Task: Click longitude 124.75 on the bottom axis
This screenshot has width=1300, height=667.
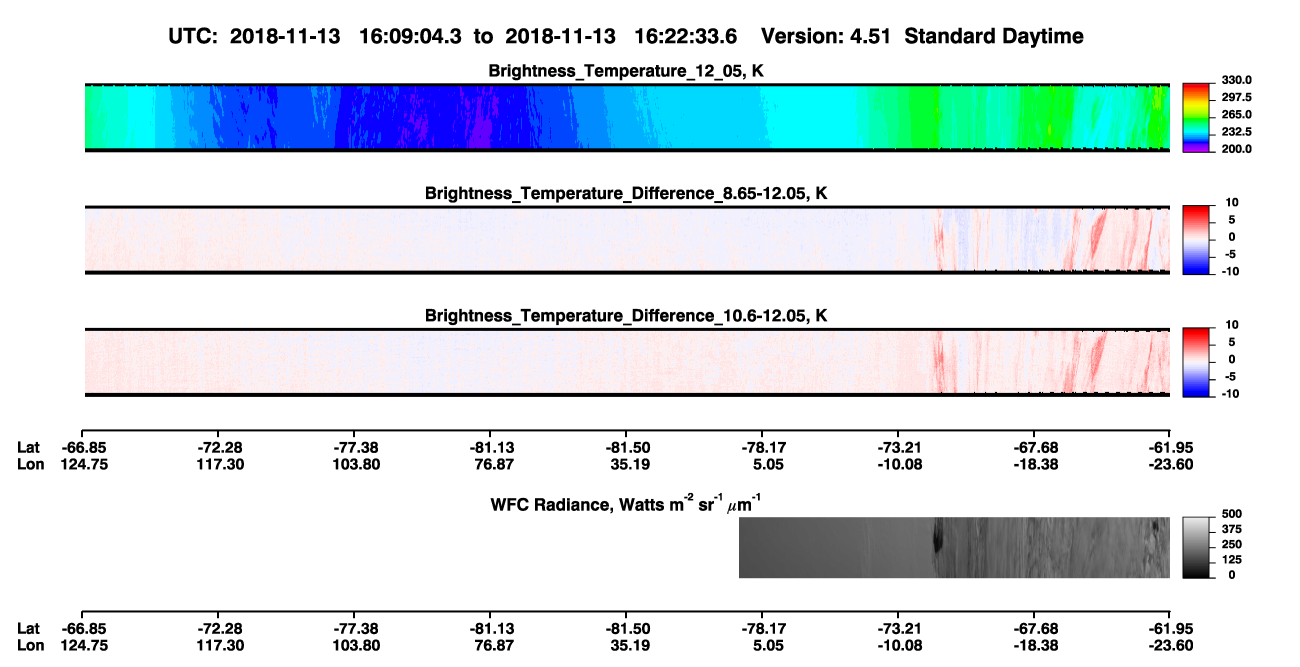Action: 83,645
